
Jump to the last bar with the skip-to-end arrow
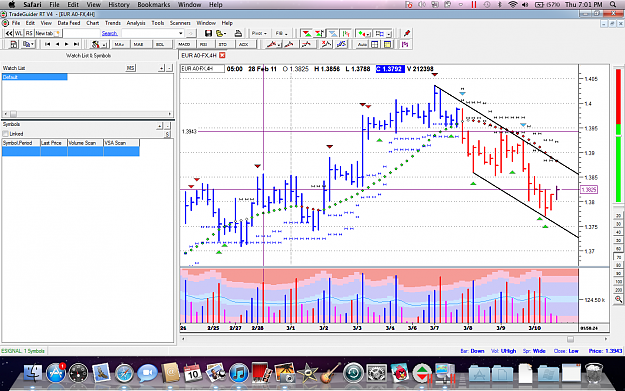coord(76,44)
